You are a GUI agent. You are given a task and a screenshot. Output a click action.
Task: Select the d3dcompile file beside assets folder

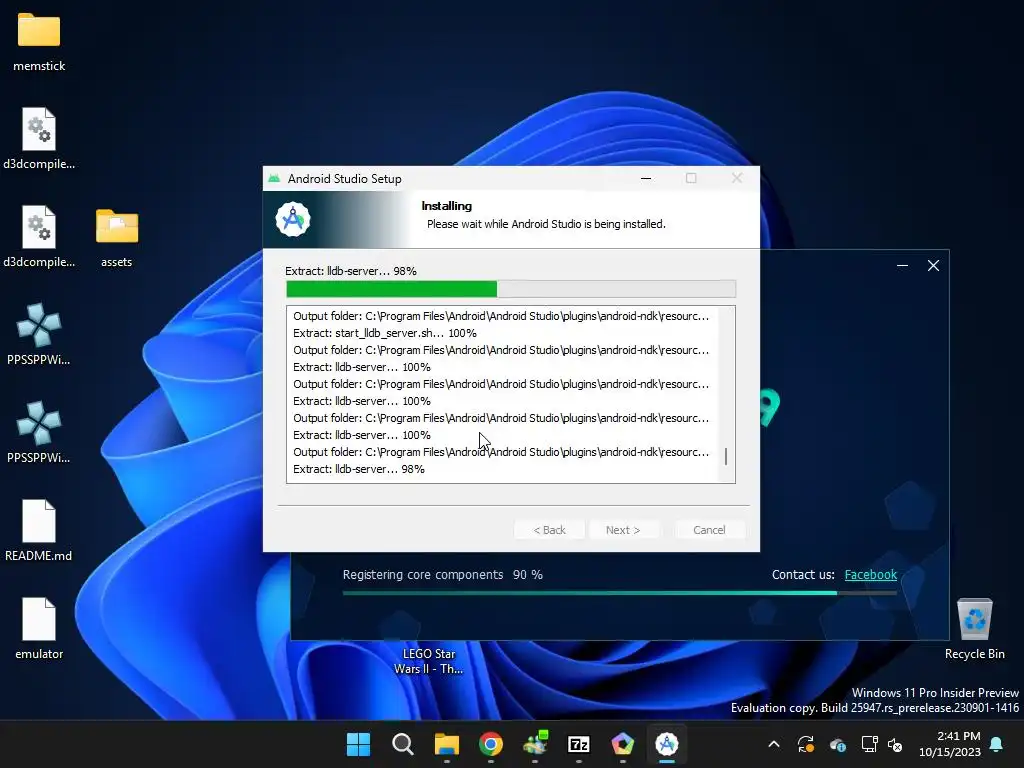coord(39,227)
